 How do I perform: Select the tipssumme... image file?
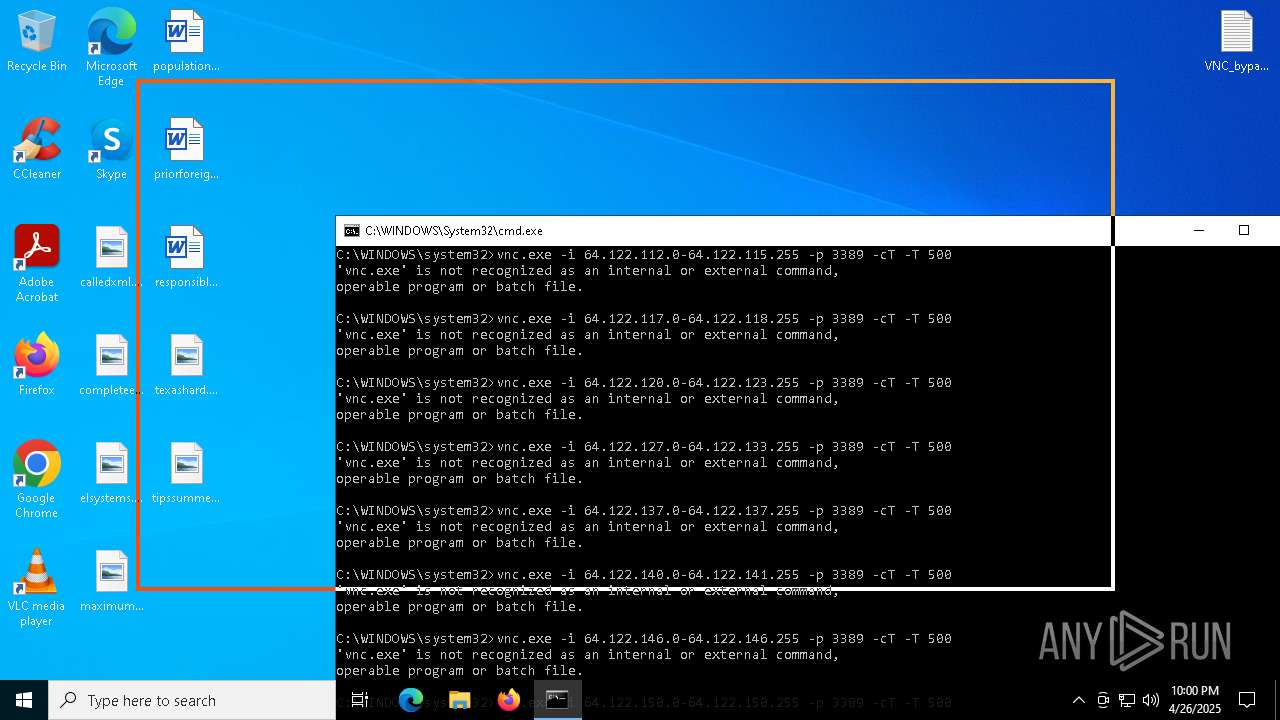[186, 474]
